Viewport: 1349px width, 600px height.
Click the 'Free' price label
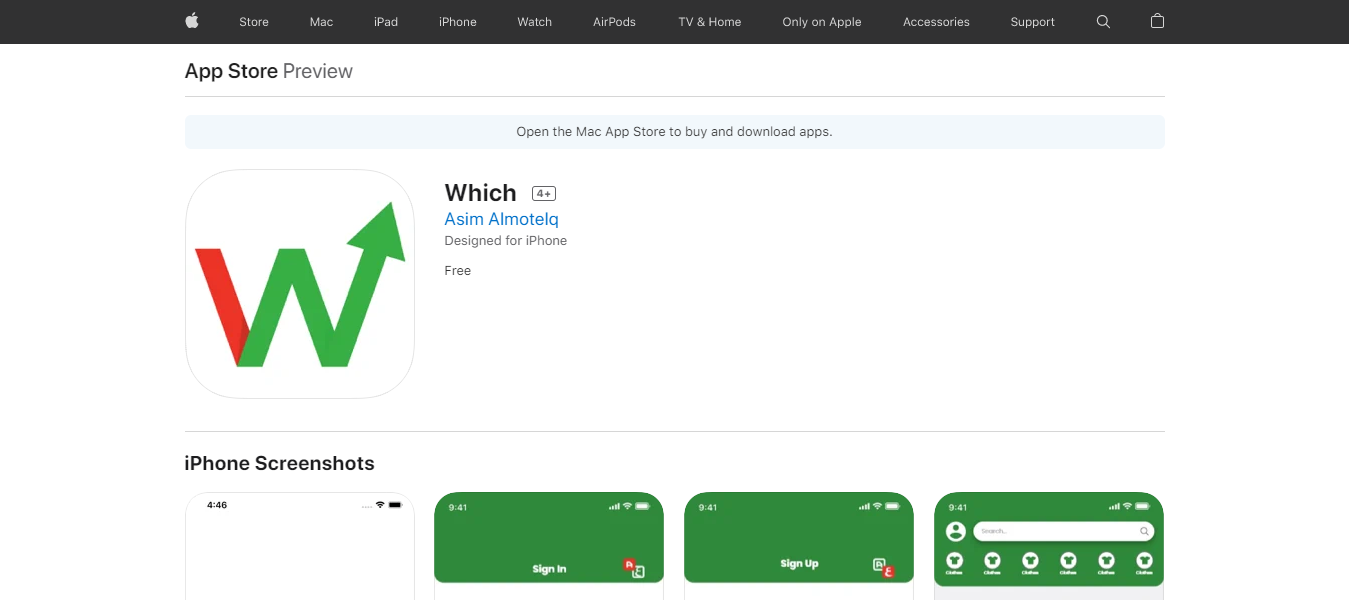(x=458, y=271)
